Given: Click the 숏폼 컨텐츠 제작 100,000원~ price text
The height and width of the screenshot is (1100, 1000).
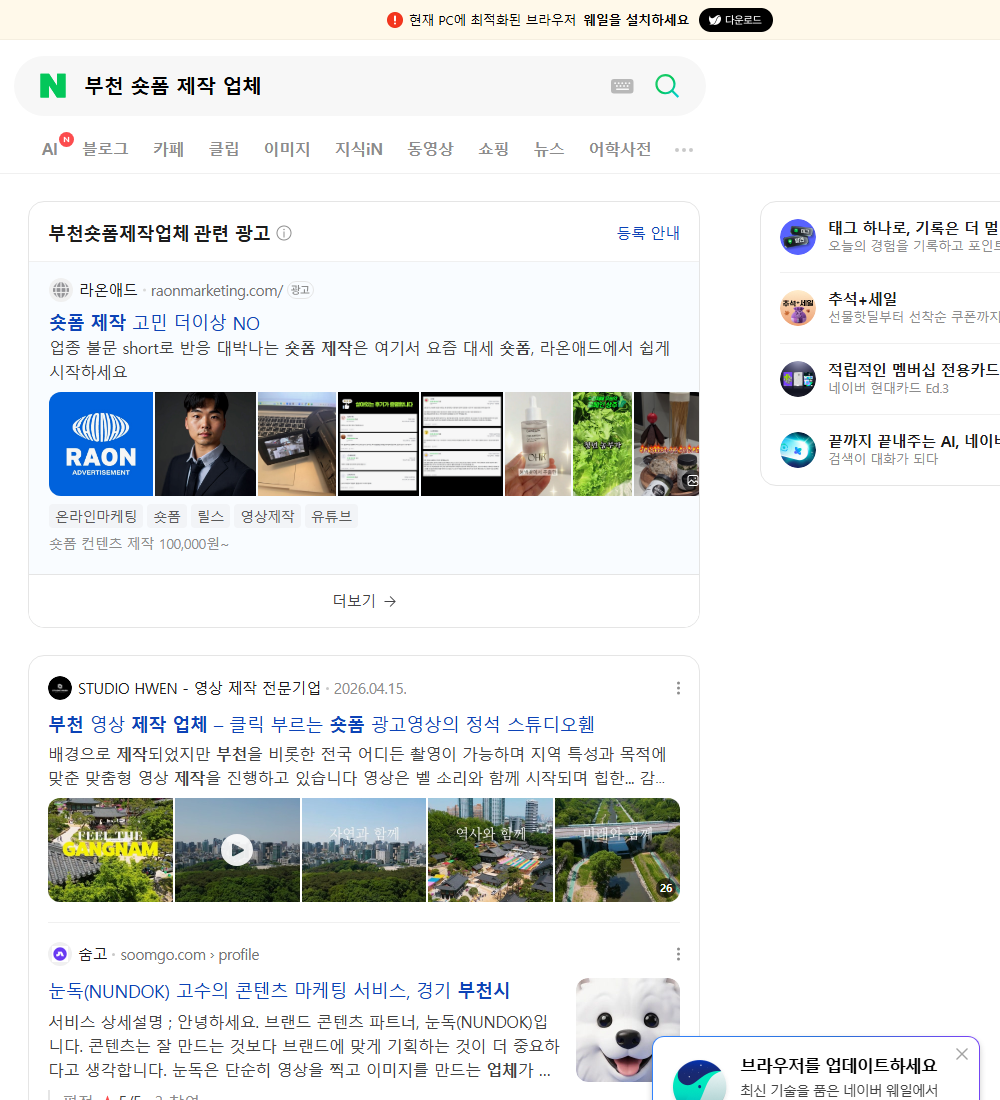Looking at the screenshot, I should (x=139, y=544).
